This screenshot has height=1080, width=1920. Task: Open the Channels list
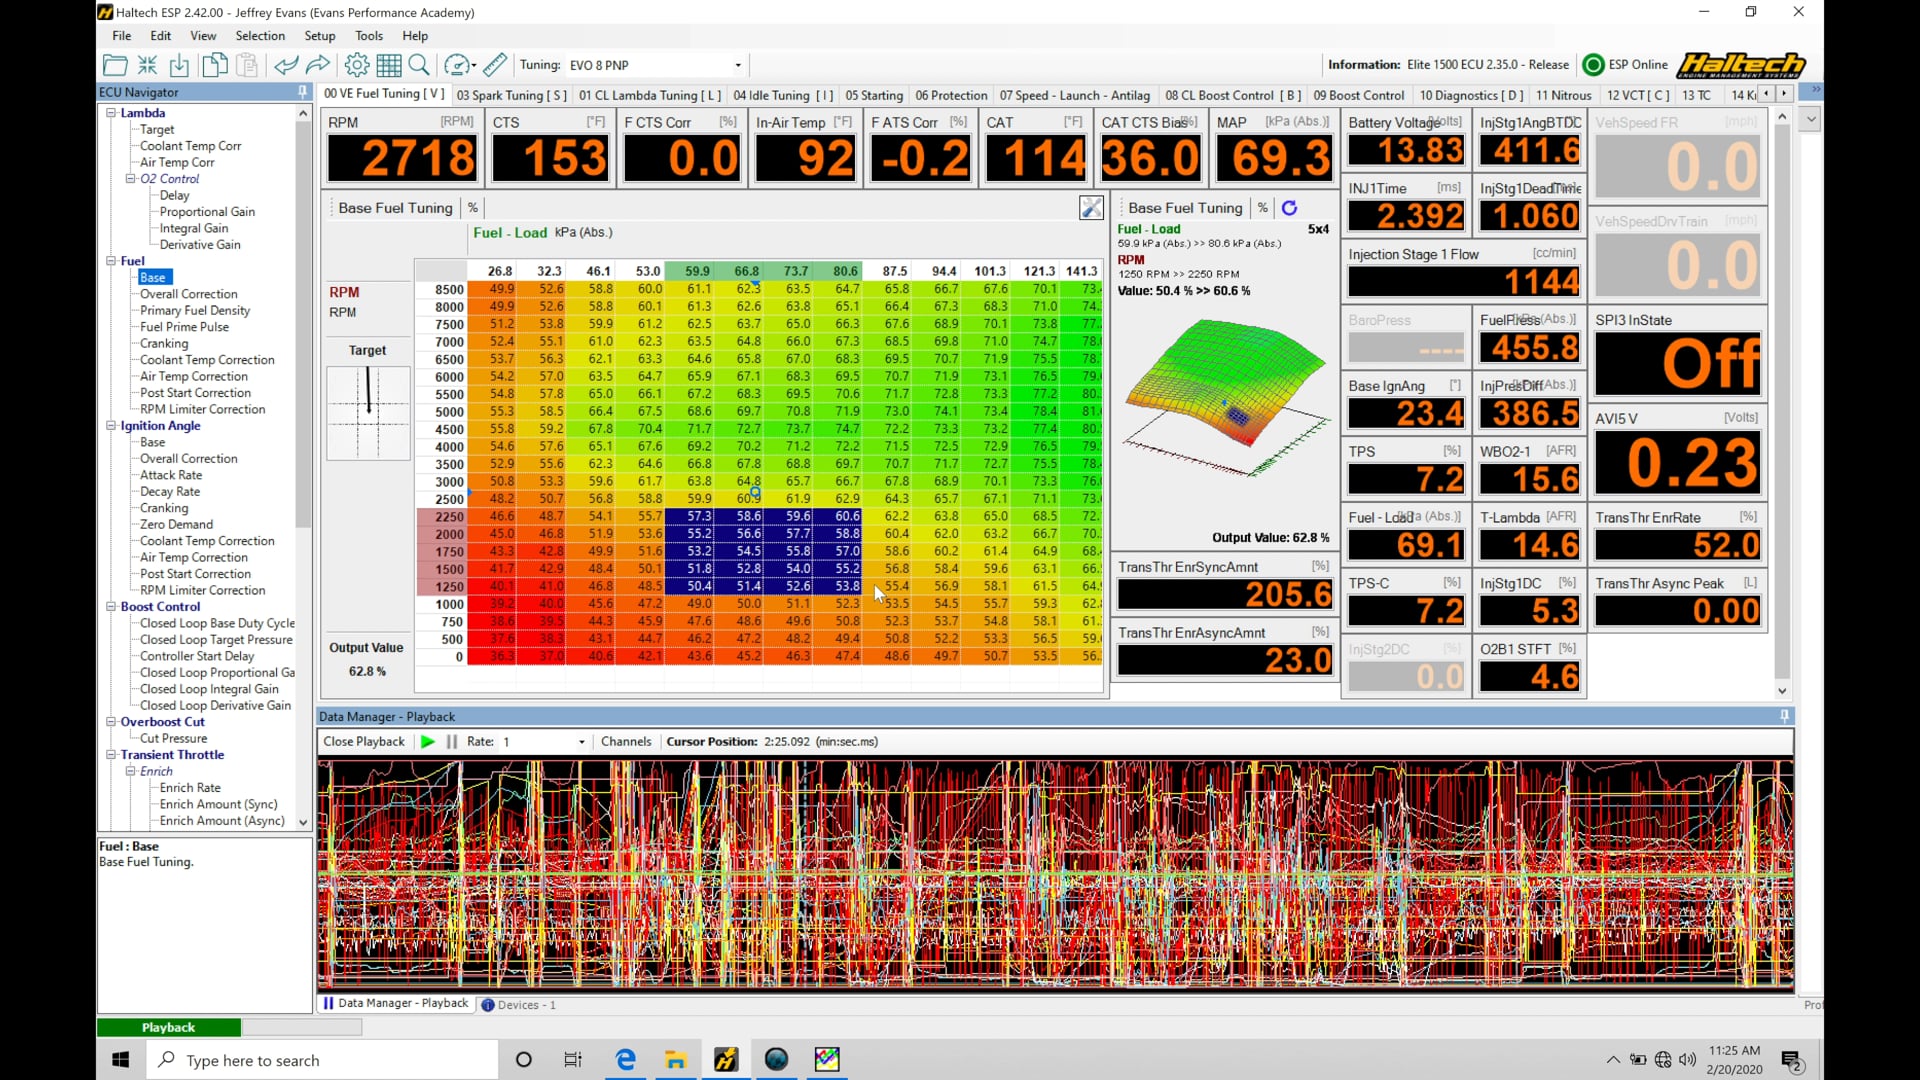point(626,741)
